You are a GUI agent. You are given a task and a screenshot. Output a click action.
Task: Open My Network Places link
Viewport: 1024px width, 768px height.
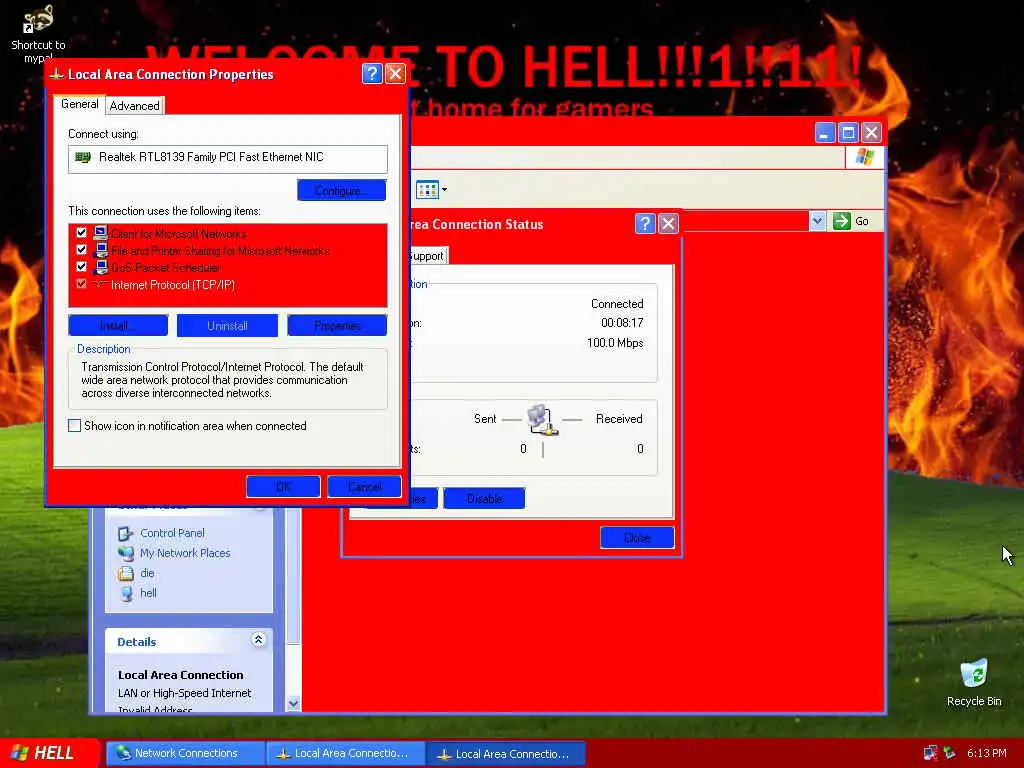point(185,553)
